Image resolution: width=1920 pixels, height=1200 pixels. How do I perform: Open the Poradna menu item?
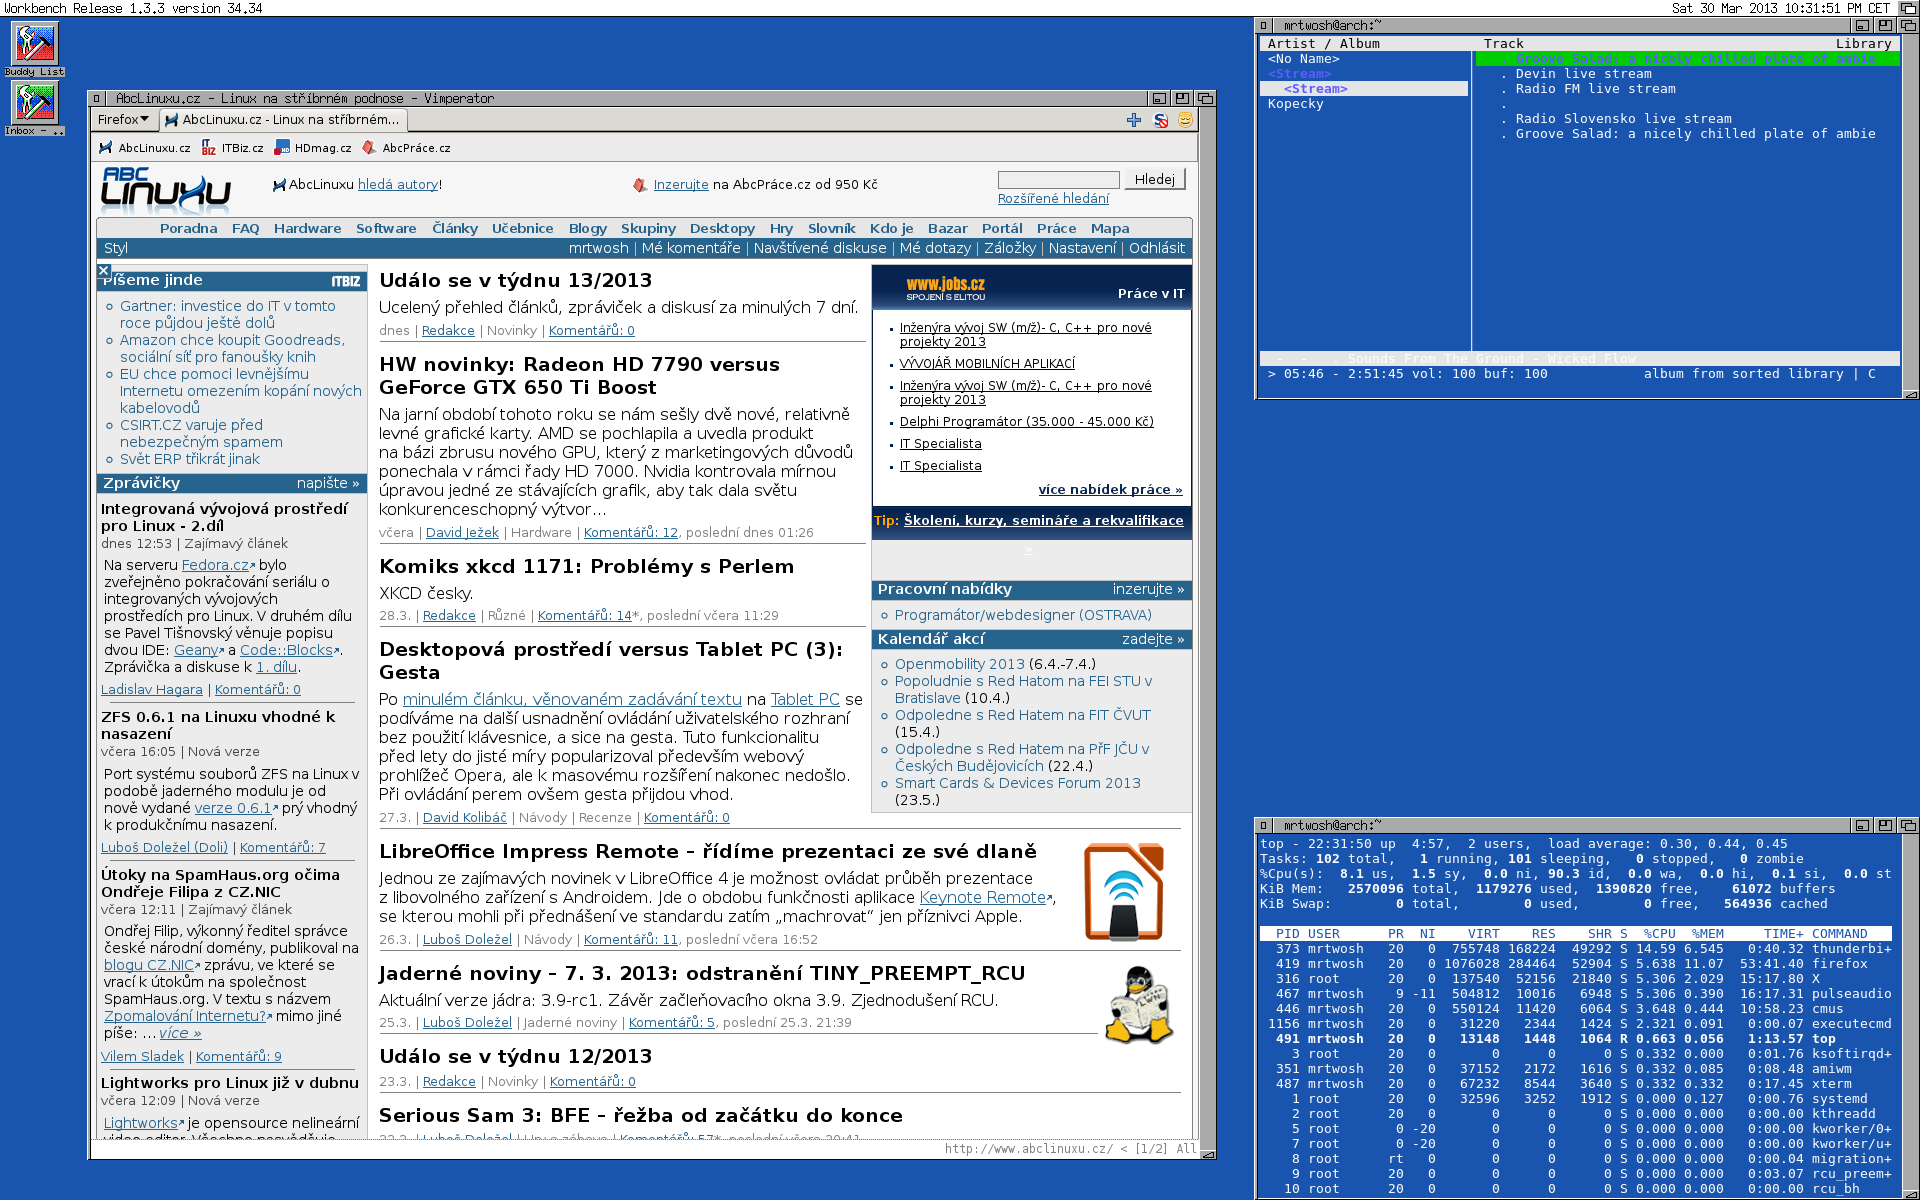click(x=188, y=229)
